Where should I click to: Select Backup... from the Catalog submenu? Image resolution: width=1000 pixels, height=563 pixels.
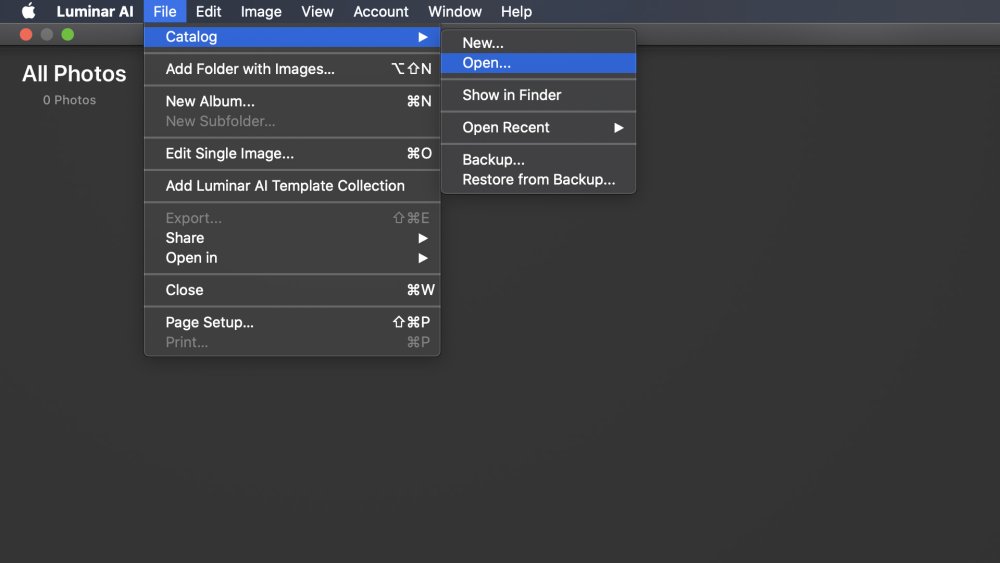click(538, 159)
